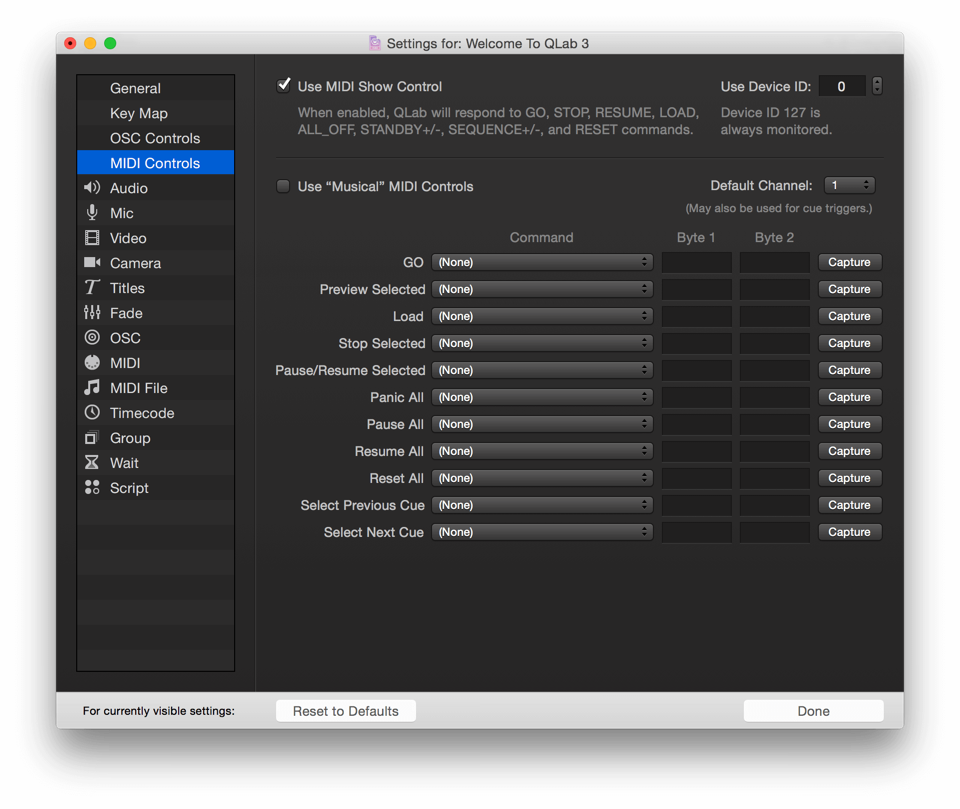This screenshot has height=809, width=960.
Task: Click the Wait hourglass icon
Action: pos(92,463)
